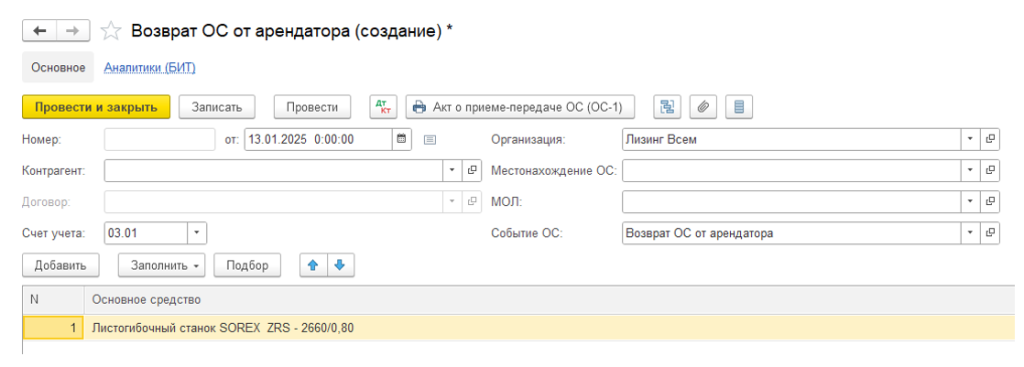
Task: Click the Провести button
Action: (312, 107)
